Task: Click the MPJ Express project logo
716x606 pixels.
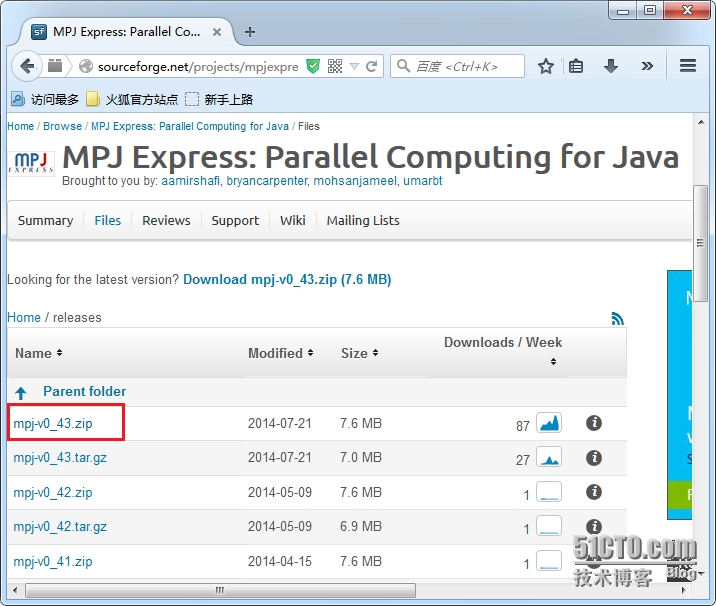Action: (x=31, y=163)
